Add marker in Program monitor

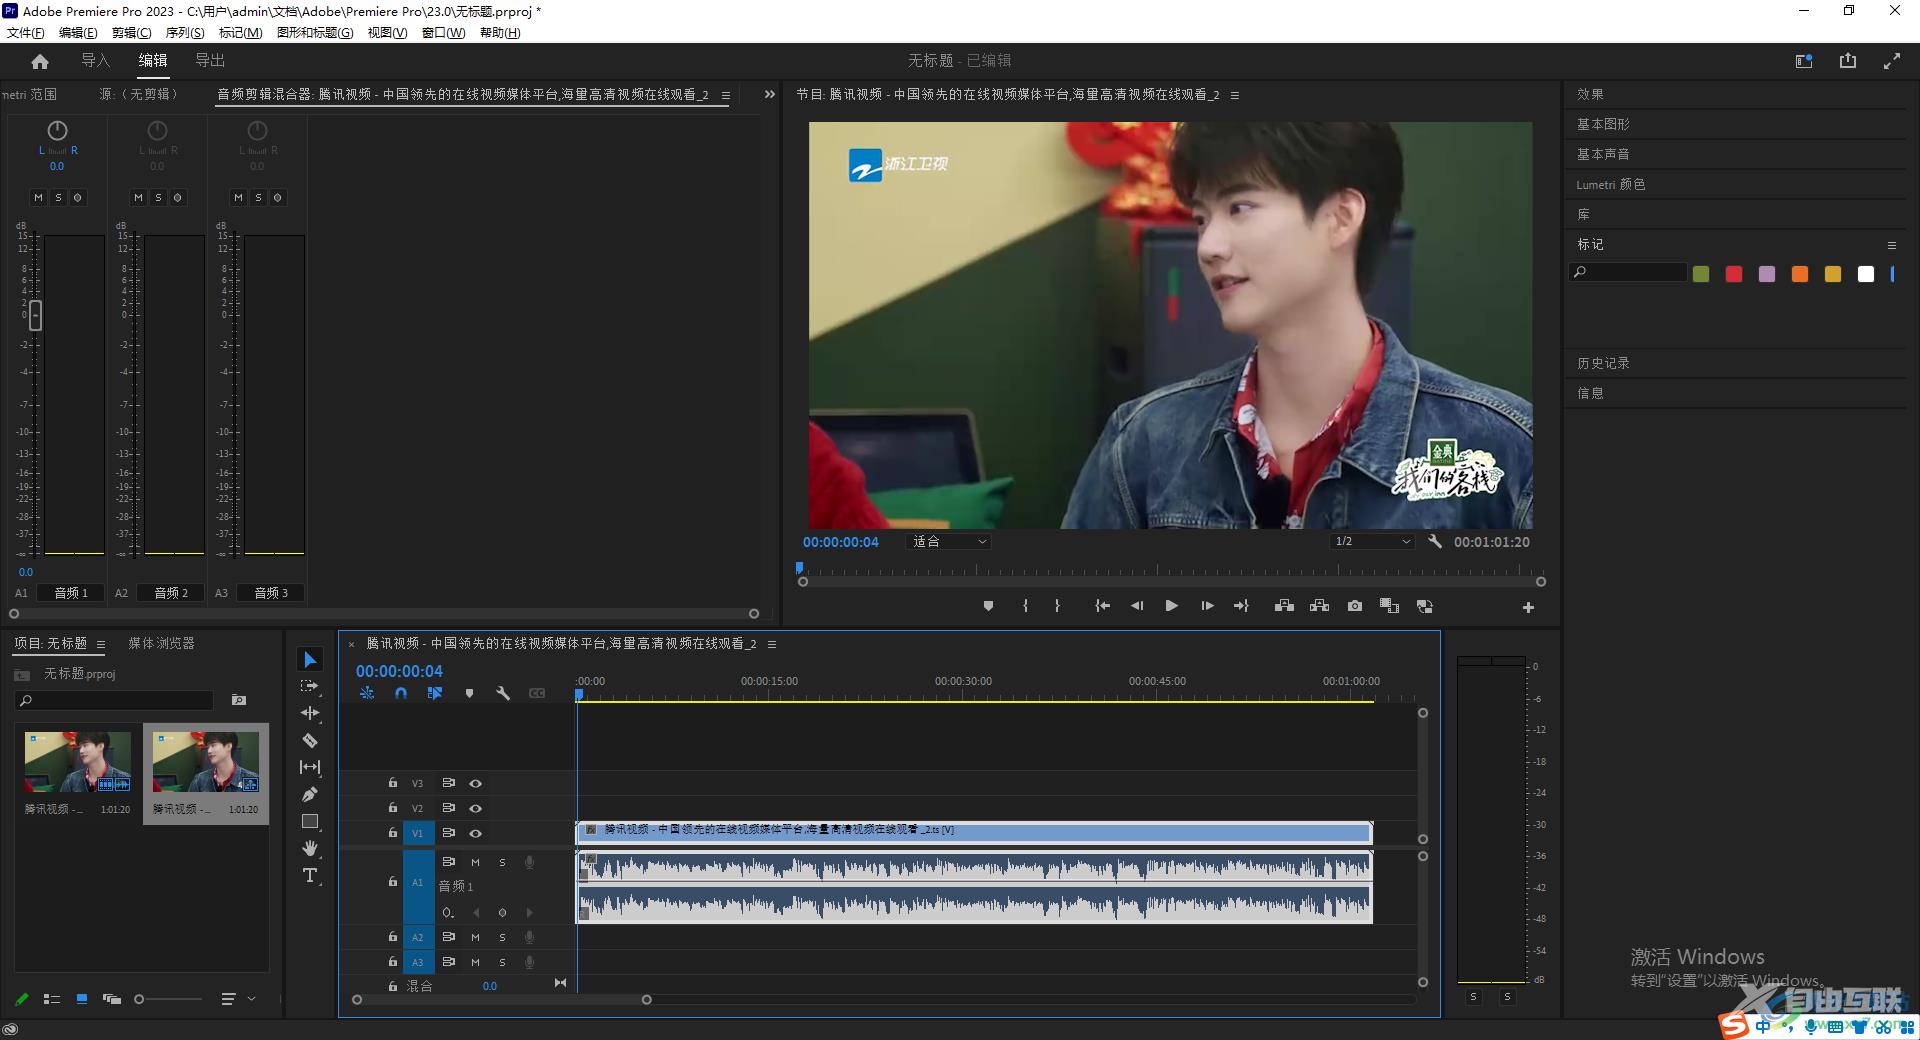click(988, 606)
